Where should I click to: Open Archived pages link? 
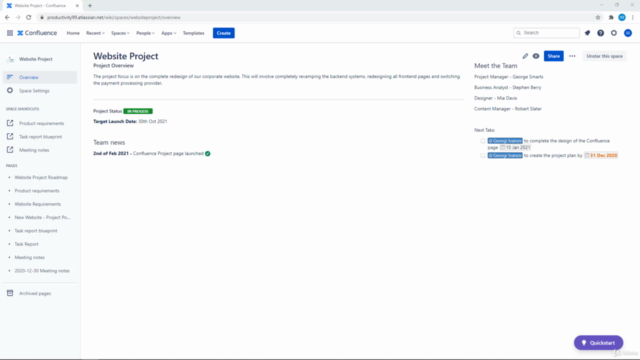click(x=35, y=293)
